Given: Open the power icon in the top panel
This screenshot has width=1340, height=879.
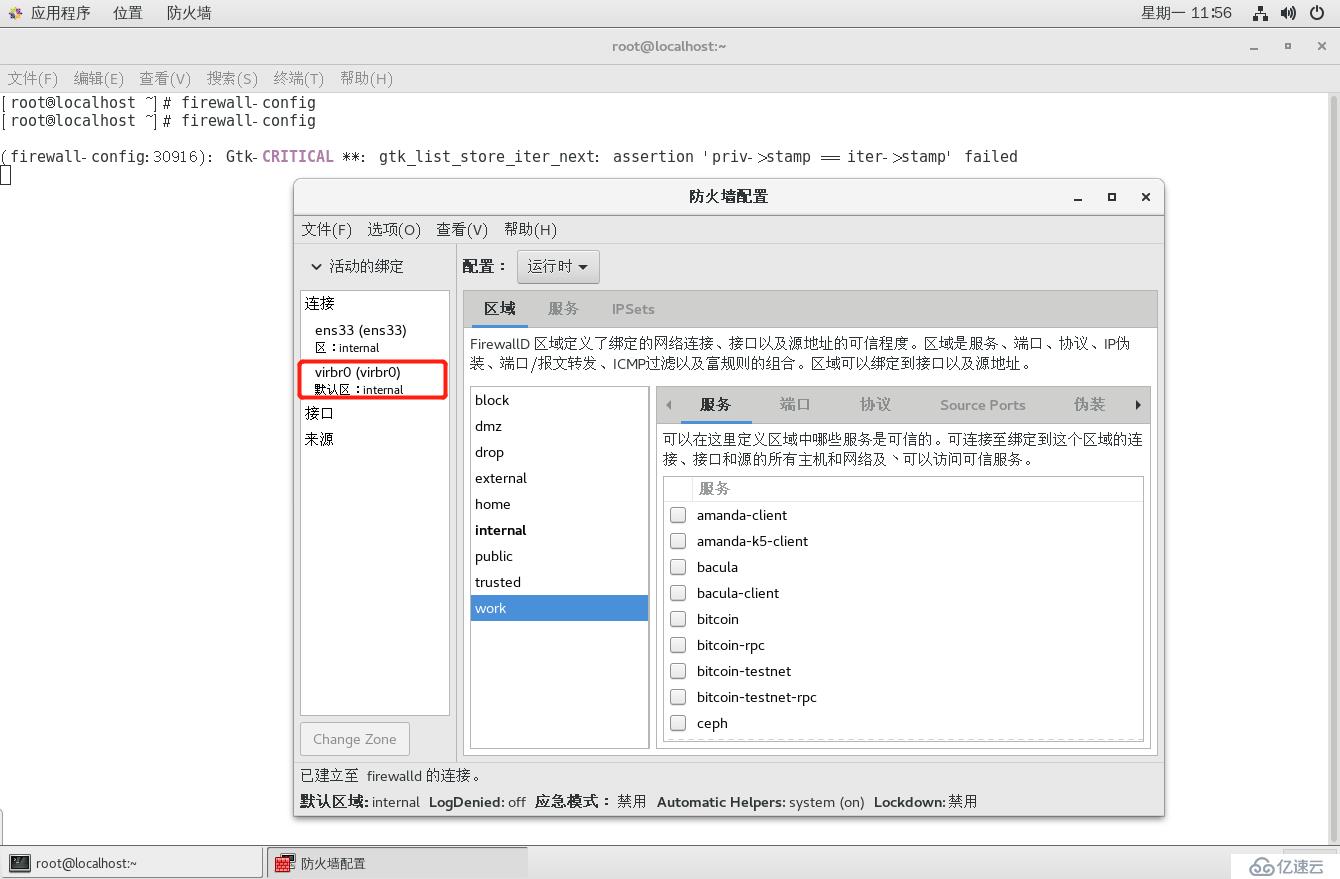Looking at the screenshot, I should (x=1316, y=13).
